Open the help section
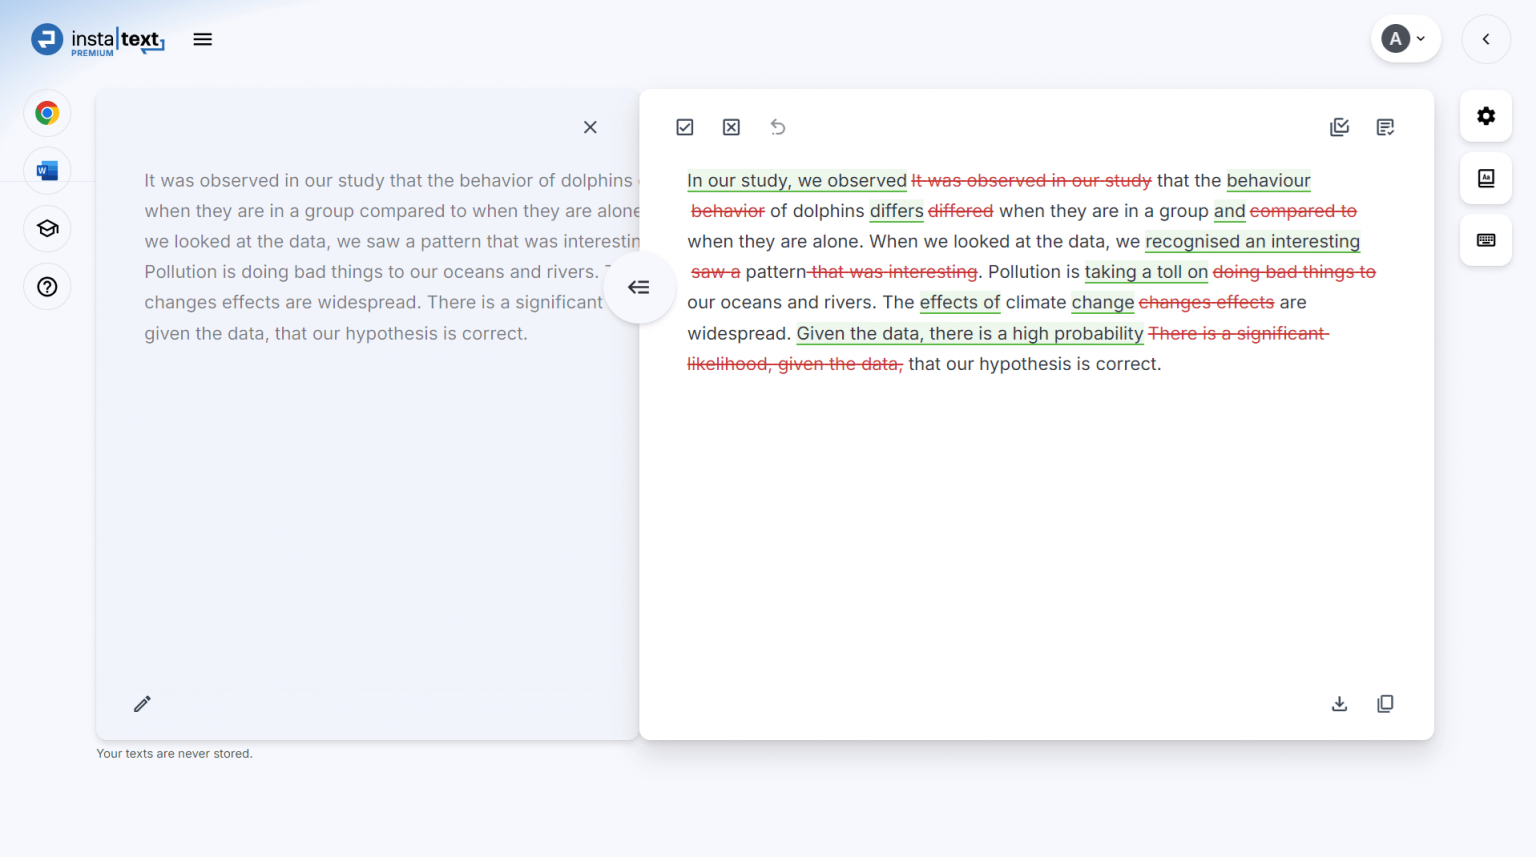The image size is (1536, 857). [46, 287]
